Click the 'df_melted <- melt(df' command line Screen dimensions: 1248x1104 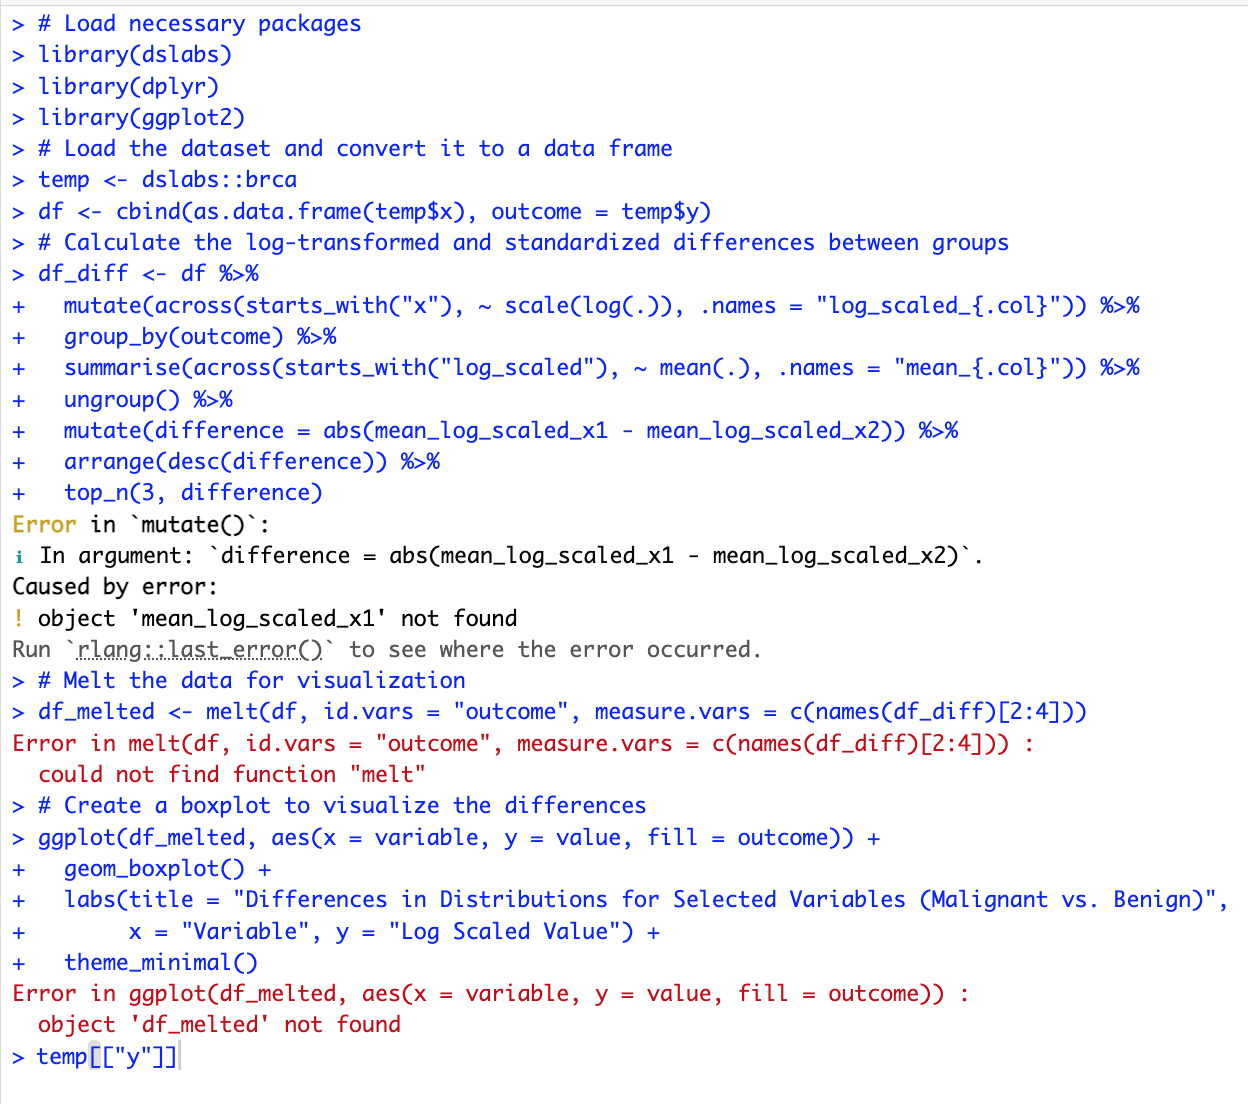pos(562,711)
